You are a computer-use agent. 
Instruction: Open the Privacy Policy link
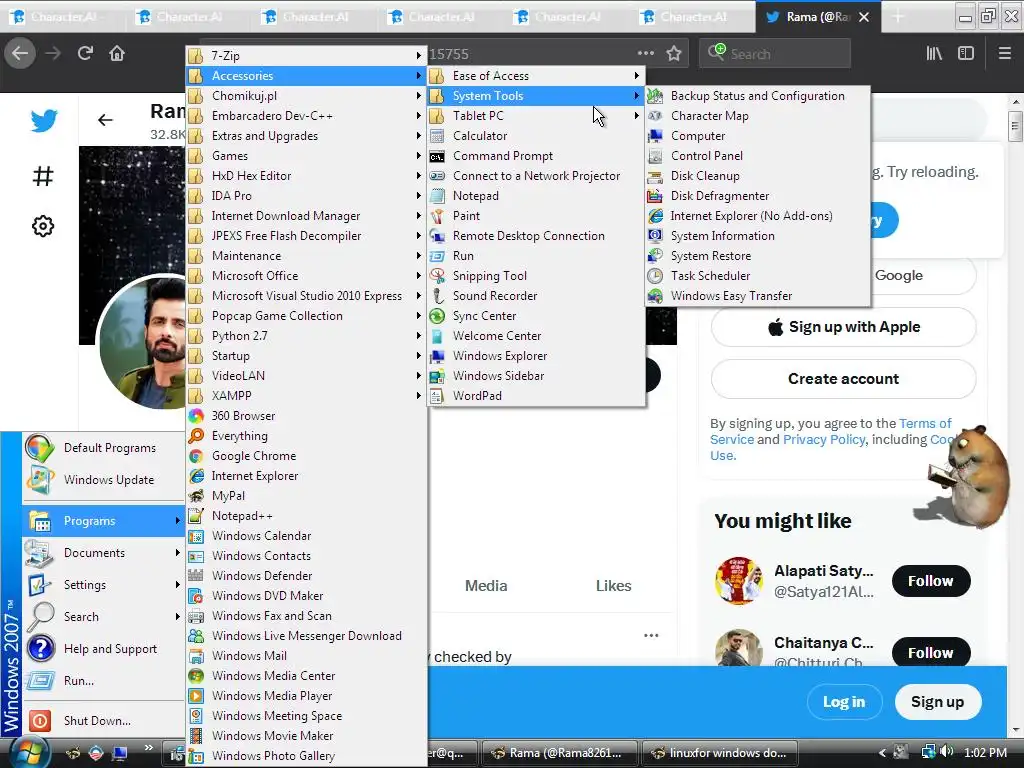click(x=824, y=440)
